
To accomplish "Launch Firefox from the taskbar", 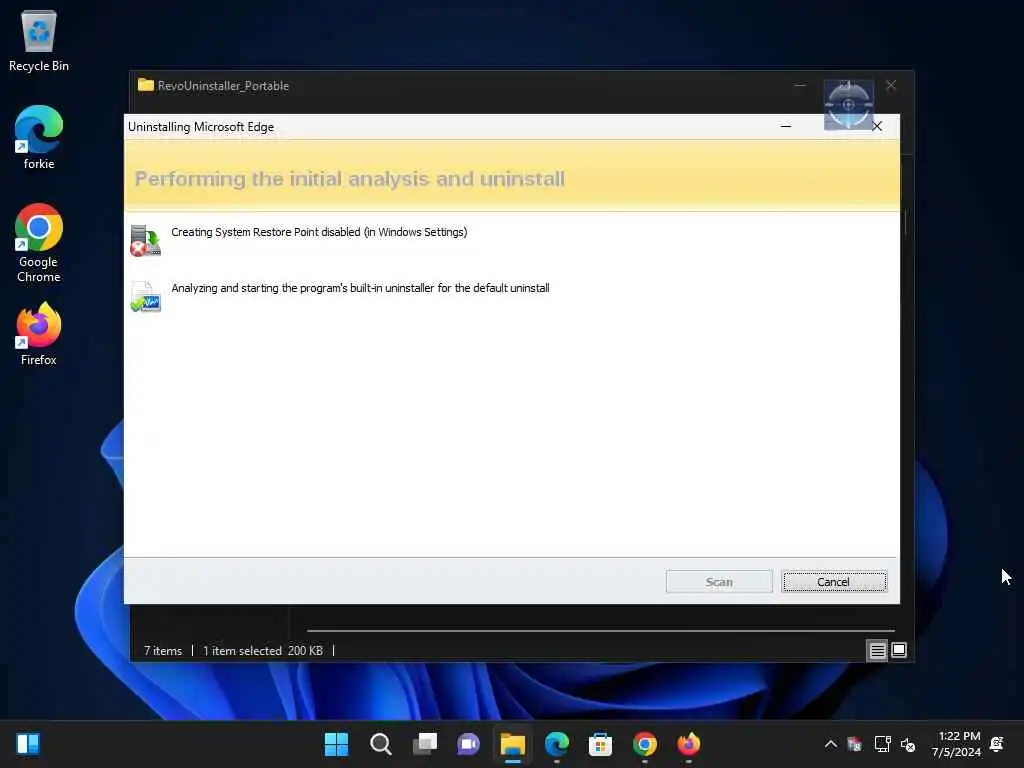I will [x=688, y=744].
